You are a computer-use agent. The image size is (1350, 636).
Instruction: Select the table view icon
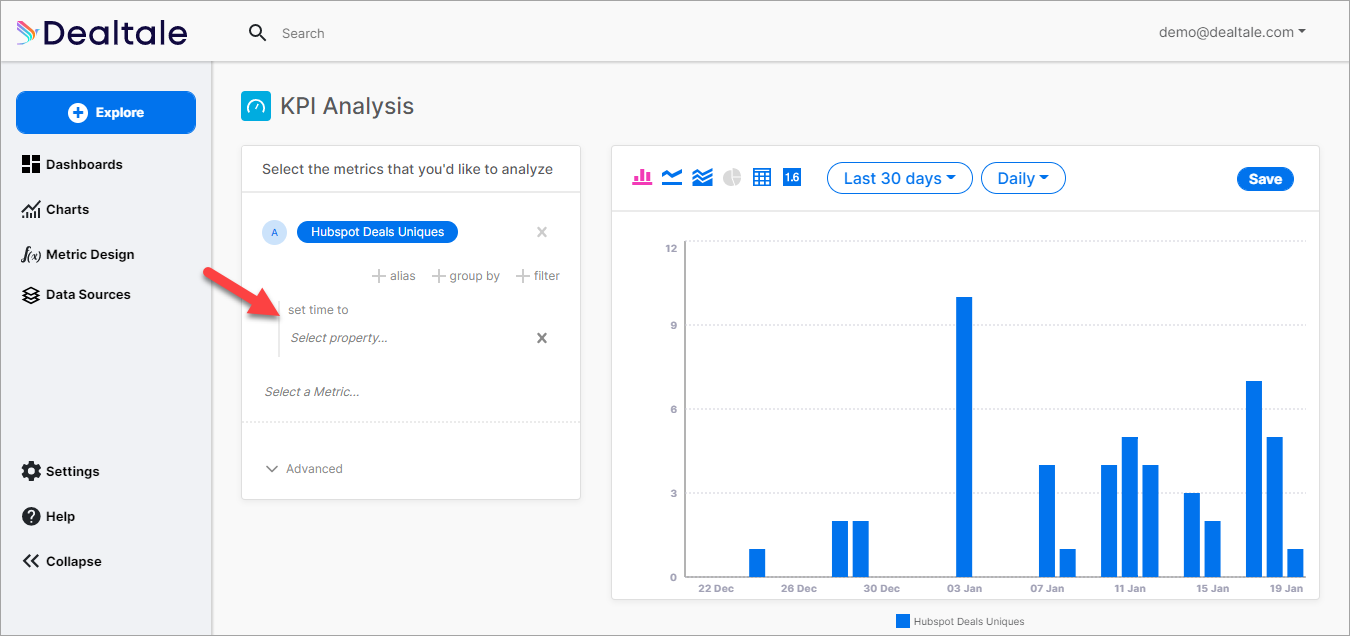click(762, 177)
